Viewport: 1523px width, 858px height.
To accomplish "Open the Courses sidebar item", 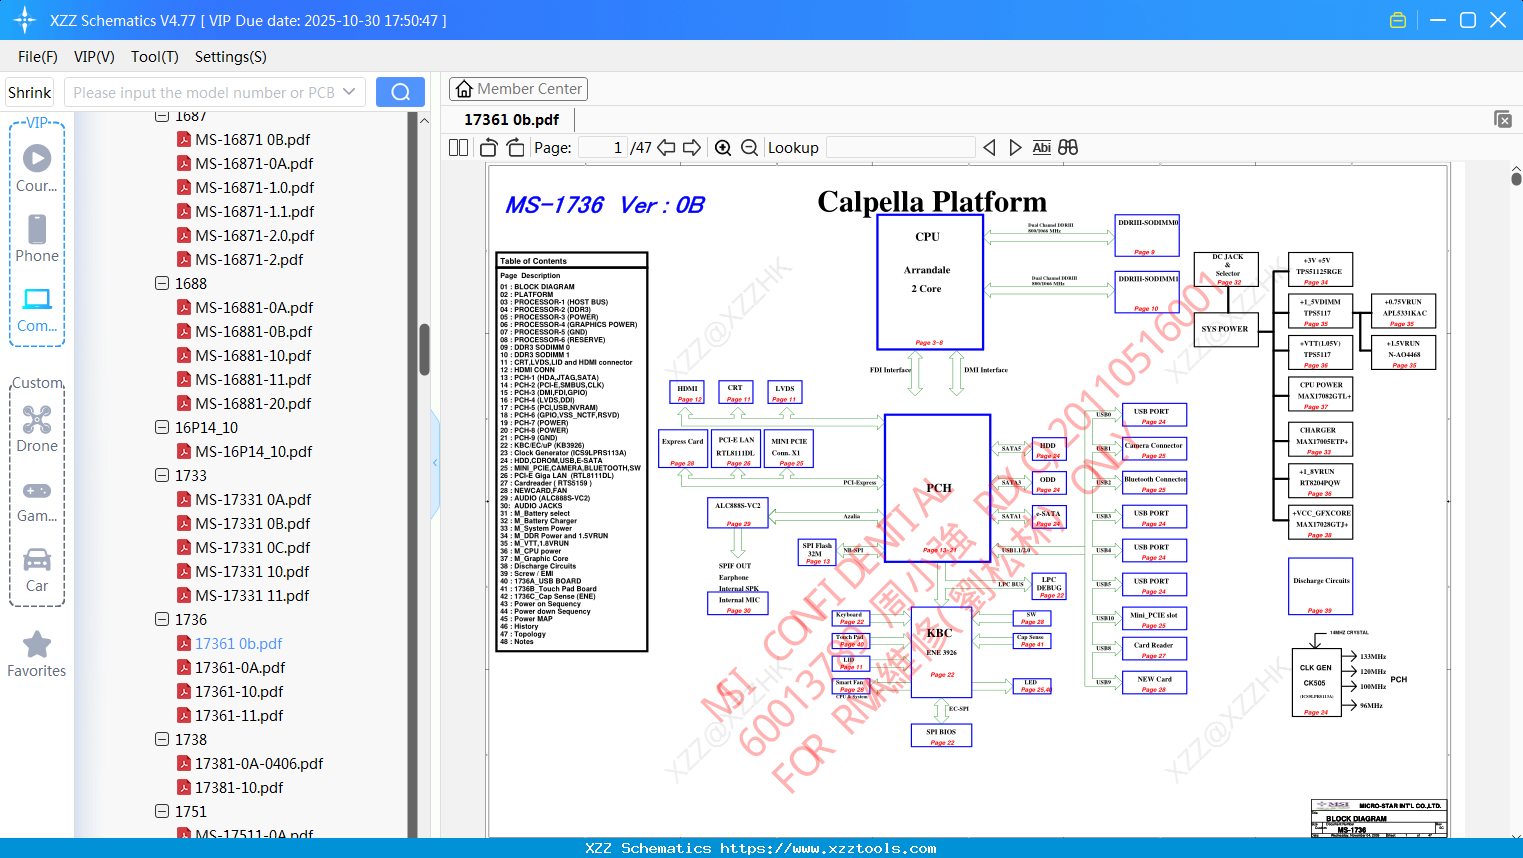I will (x=37, y=168).
